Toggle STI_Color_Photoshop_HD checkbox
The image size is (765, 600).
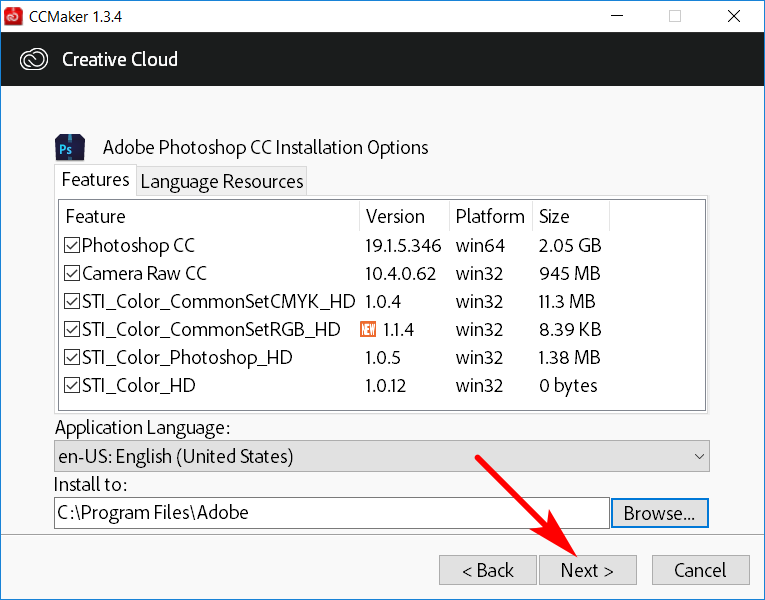tap(72, 358)
